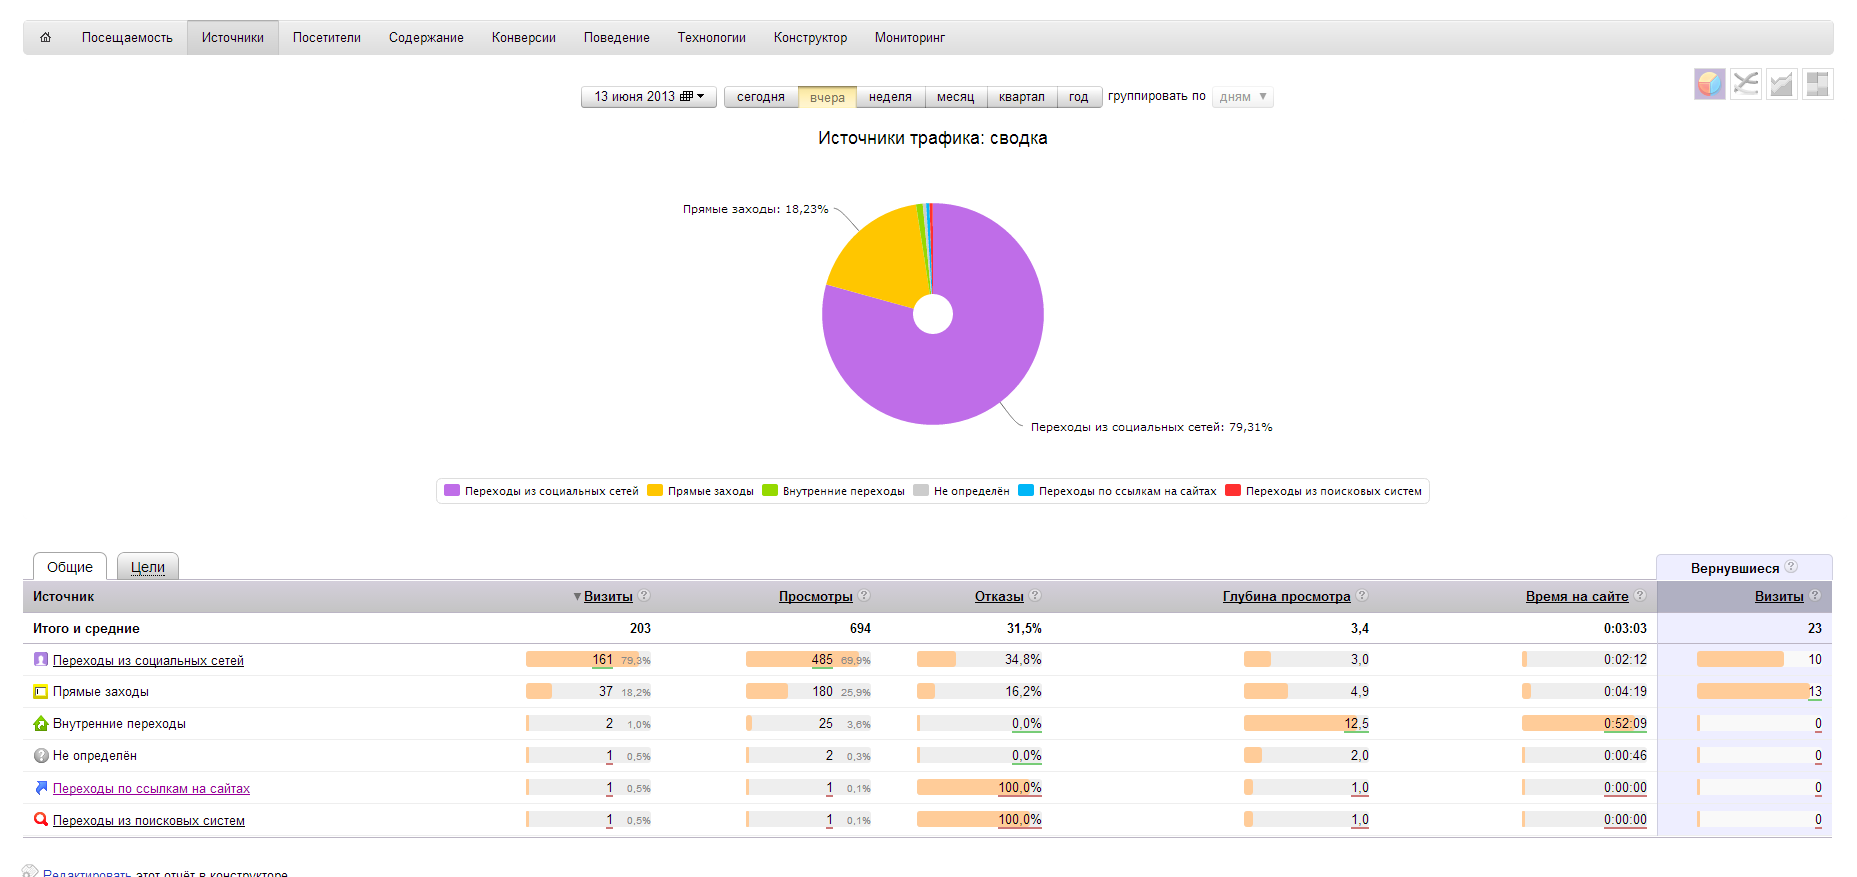Switch to the Цели tab

click(x=147, y=567)
